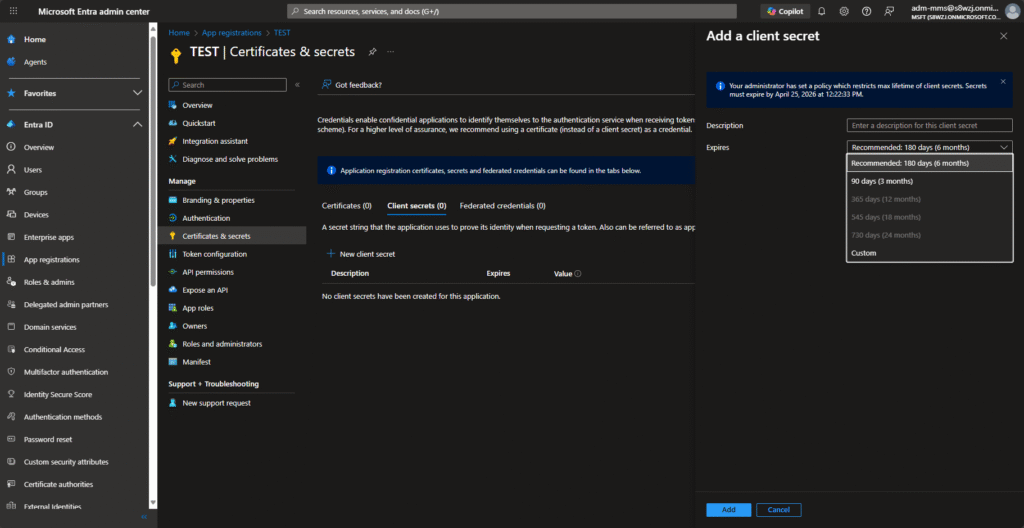The height and width of the screenshot is (528, 1024).
Task: Pin the TEST Certificates & secrets page
Action: click(372, 51)
